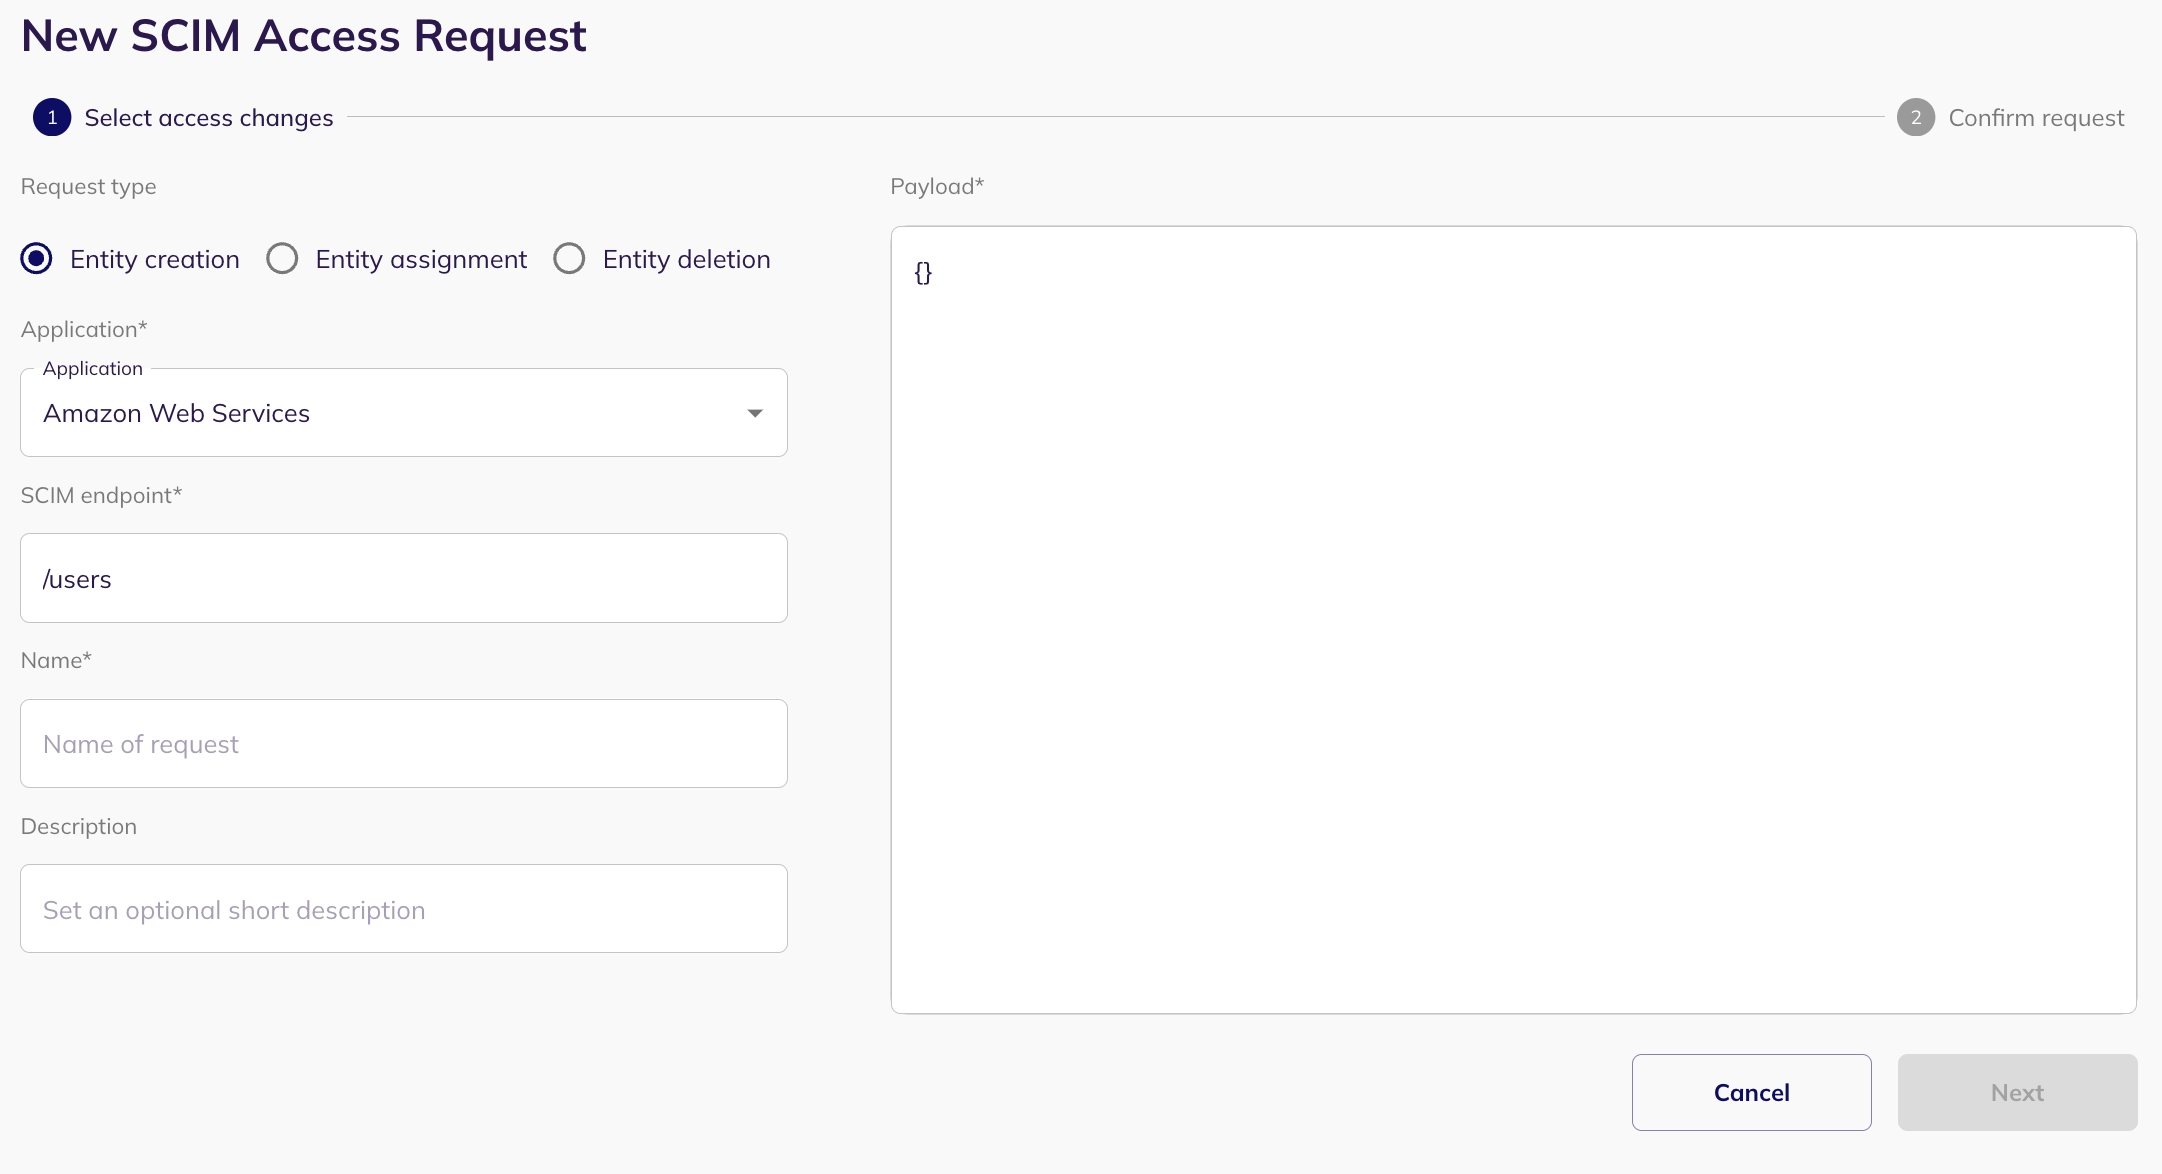Screen dimensions: 2162x1174
Task: Click the Entity deletion label text
Action: pyautogui.click(x=686, y=260)
